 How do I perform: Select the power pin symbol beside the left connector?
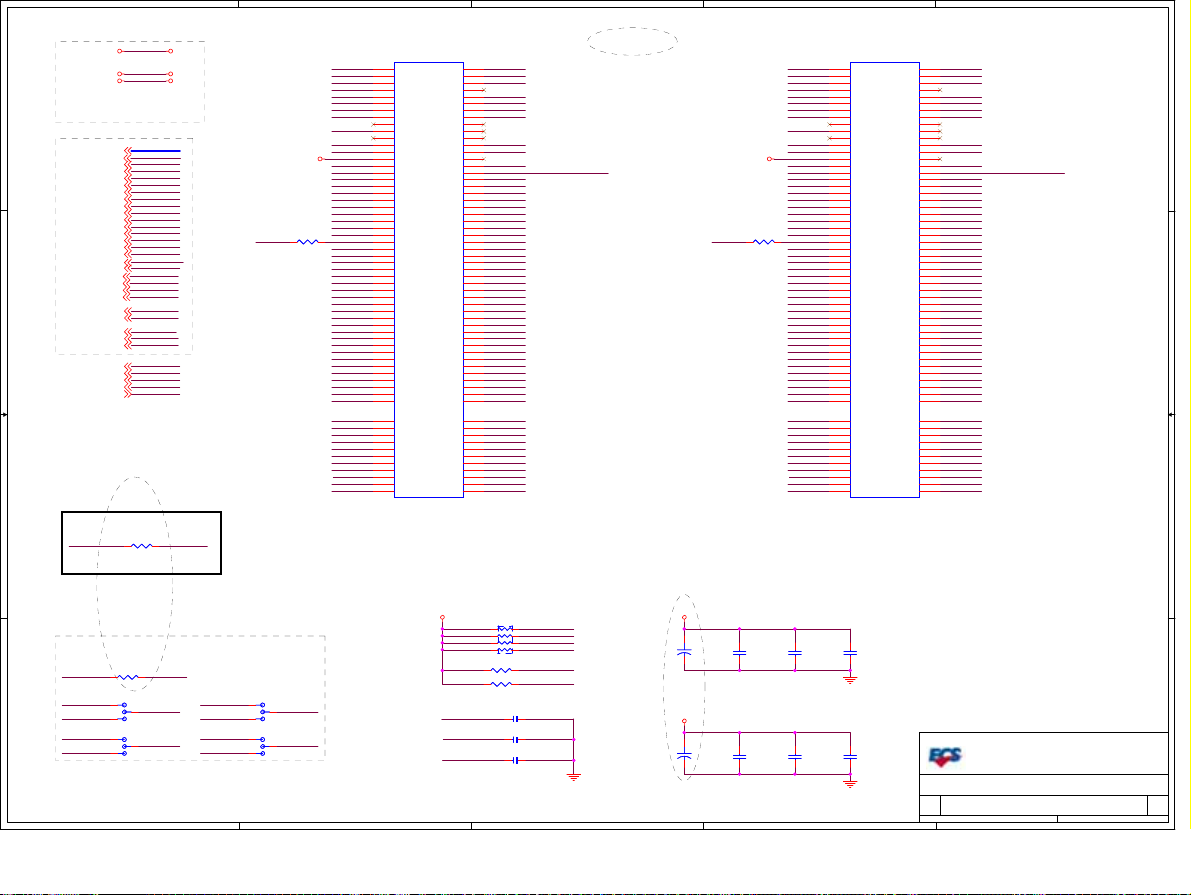[x=321, y=159]
